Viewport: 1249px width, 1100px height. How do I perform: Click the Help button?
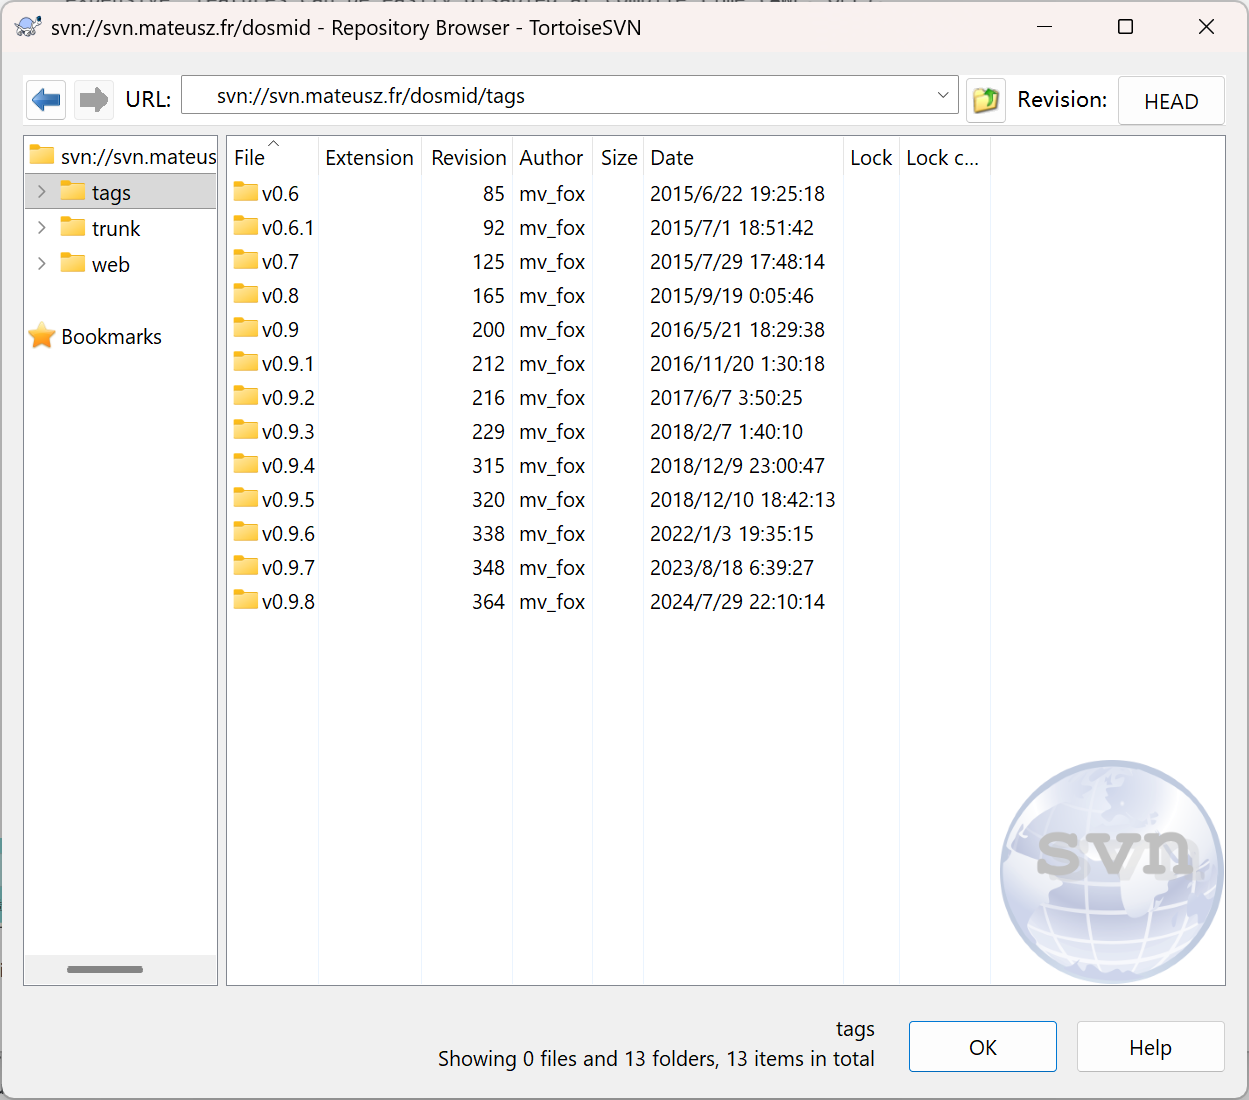tap(1150, 1047)
